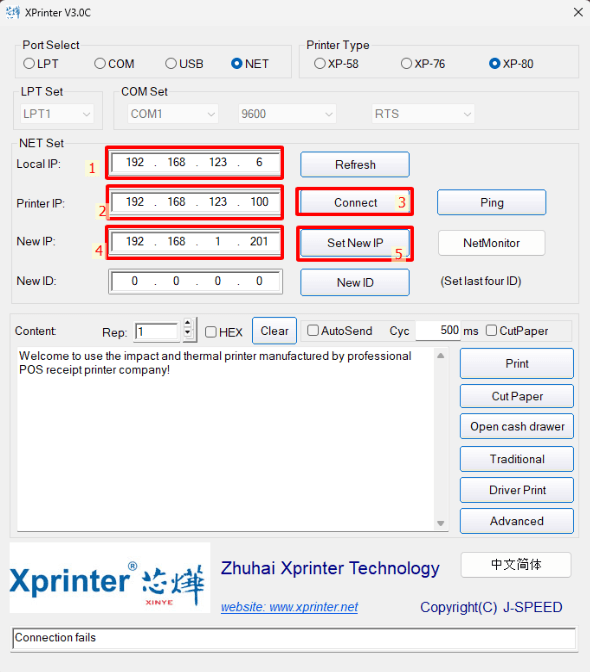Click the Traditional button
Image resolution: width=591 pixels, height=672 pixels.
point(517,459)
